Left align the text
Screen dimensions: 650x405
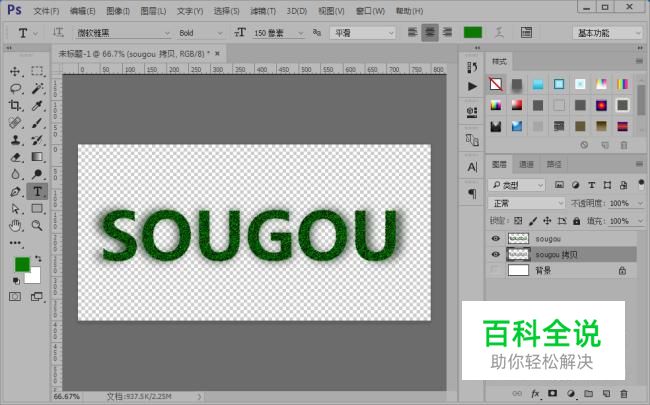pyautogui.click(x=412, y=32)
